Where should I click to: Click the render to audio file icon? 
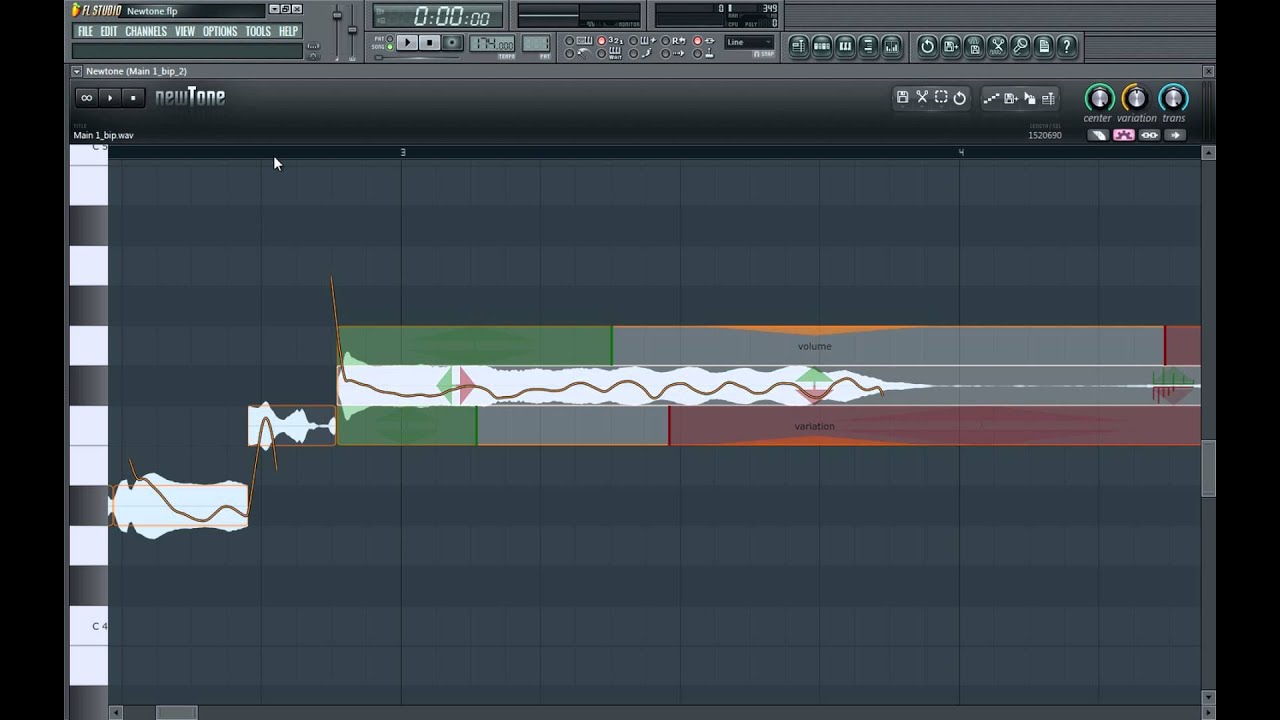coord(974,45)
